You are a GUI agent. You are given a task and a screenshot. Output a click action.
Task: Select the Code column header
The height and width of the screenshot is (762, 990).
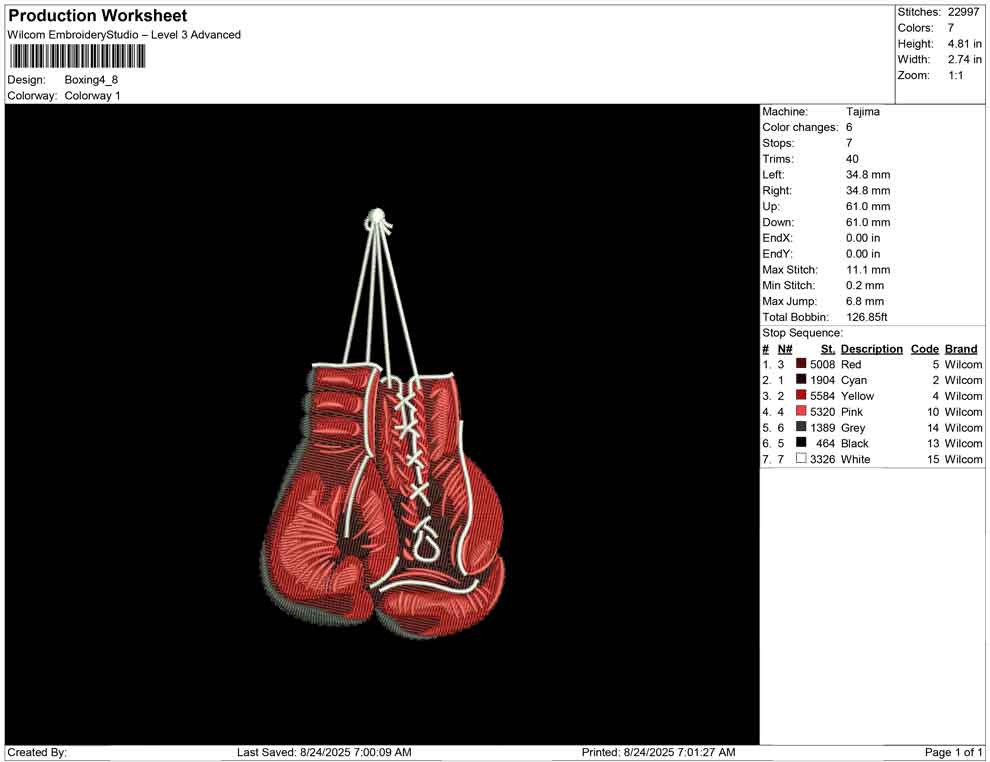coord(924,349)
